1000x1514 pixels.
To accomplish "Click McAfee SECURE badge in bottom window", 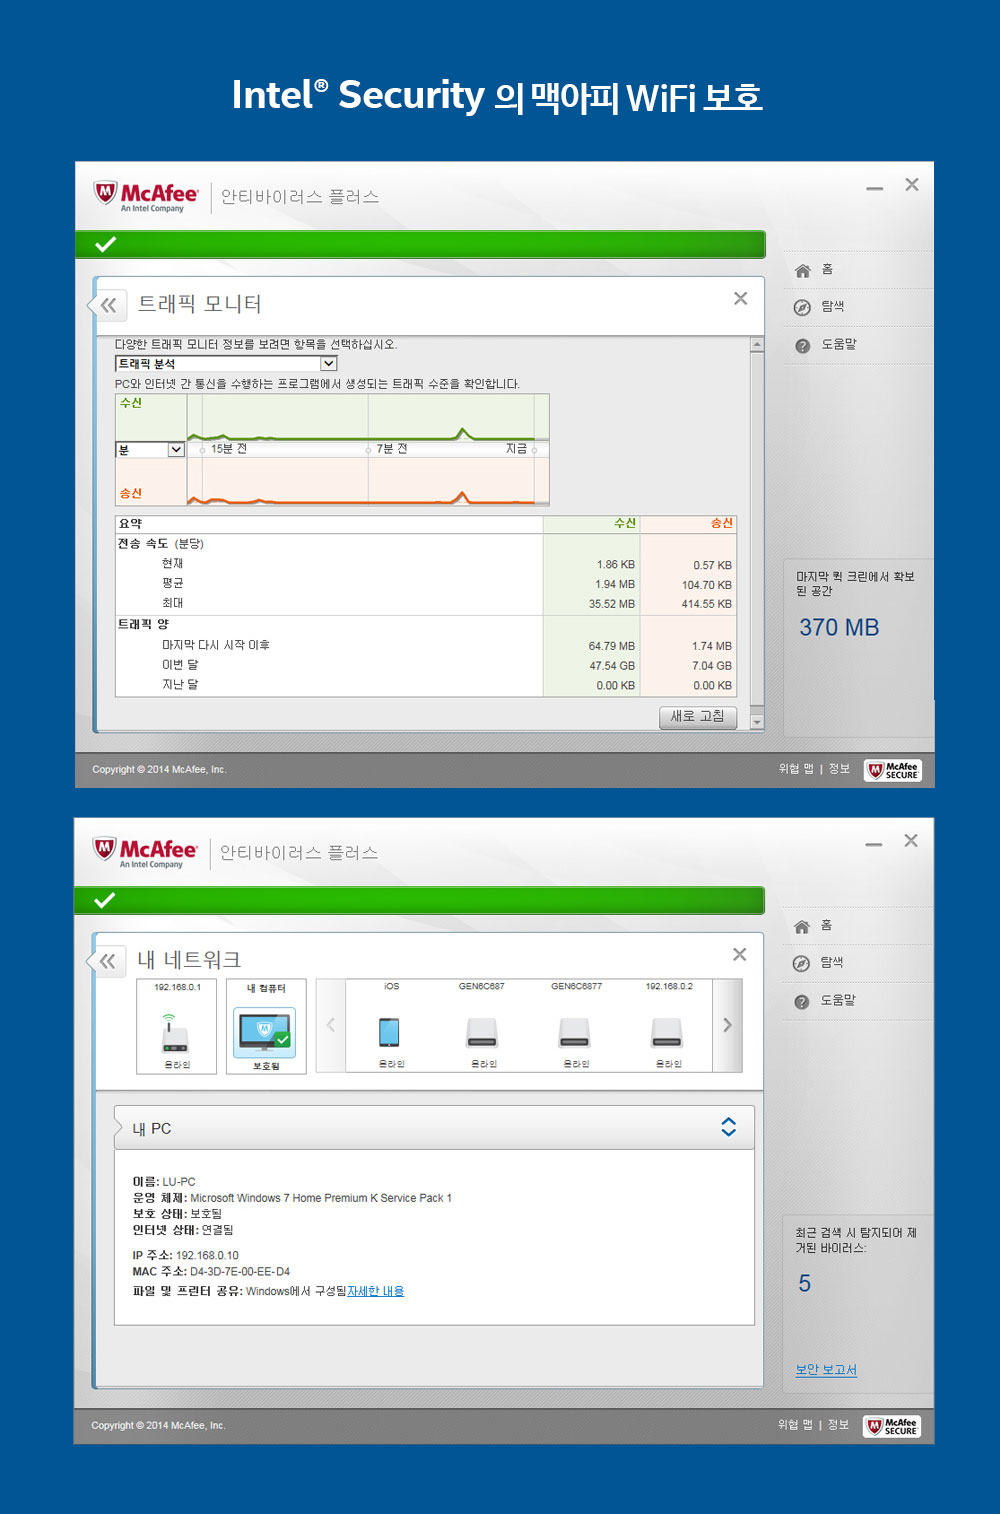I will point(892,1426).
